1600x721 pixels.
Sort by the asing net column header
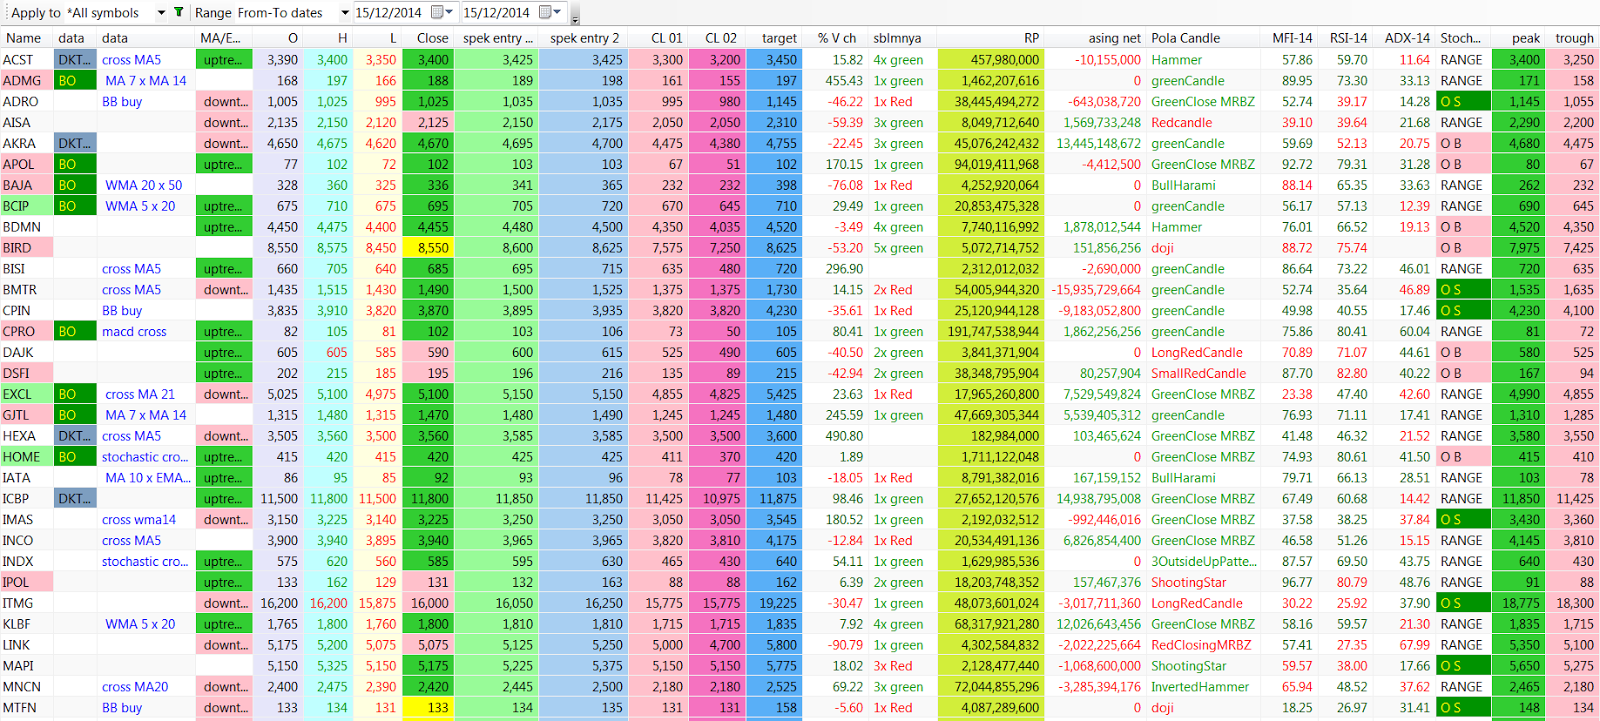coord(1095,38)
